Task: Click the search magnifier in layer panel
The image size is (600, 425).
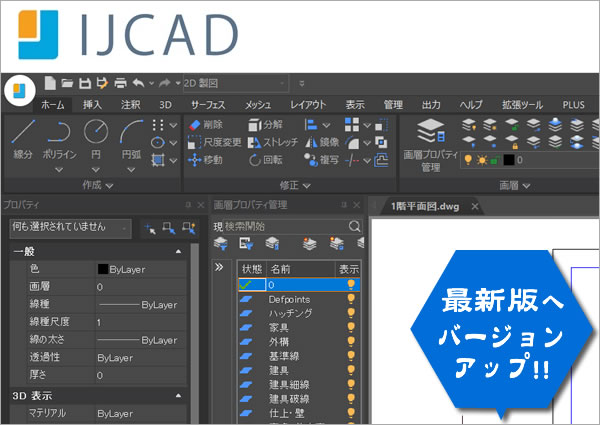Action: (x=355, y=226)
